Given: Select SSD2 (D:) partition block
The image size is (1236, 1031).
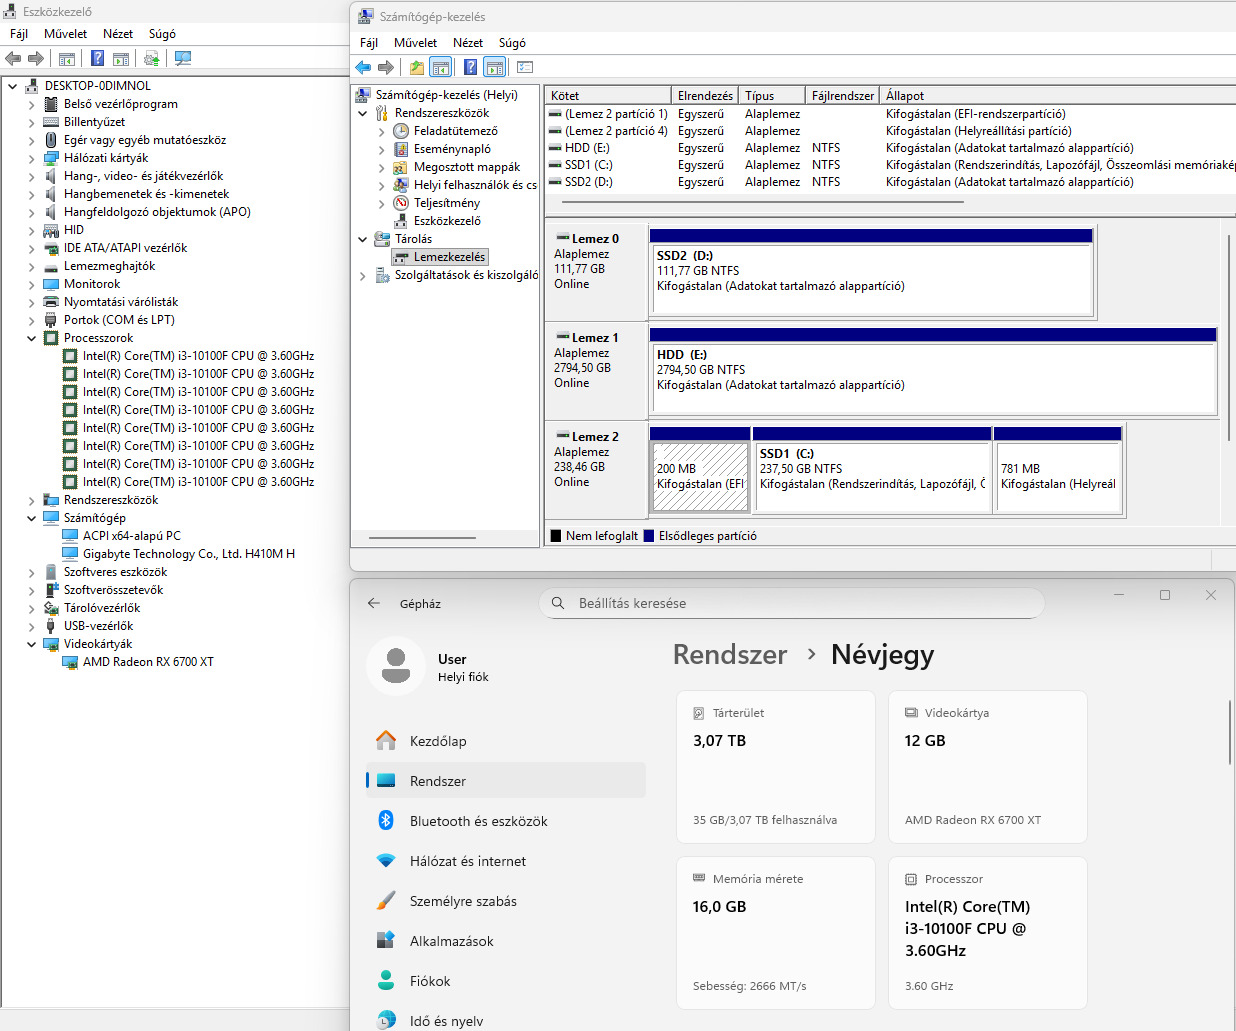Looking at the screenshot, I should tap(871, 272).
